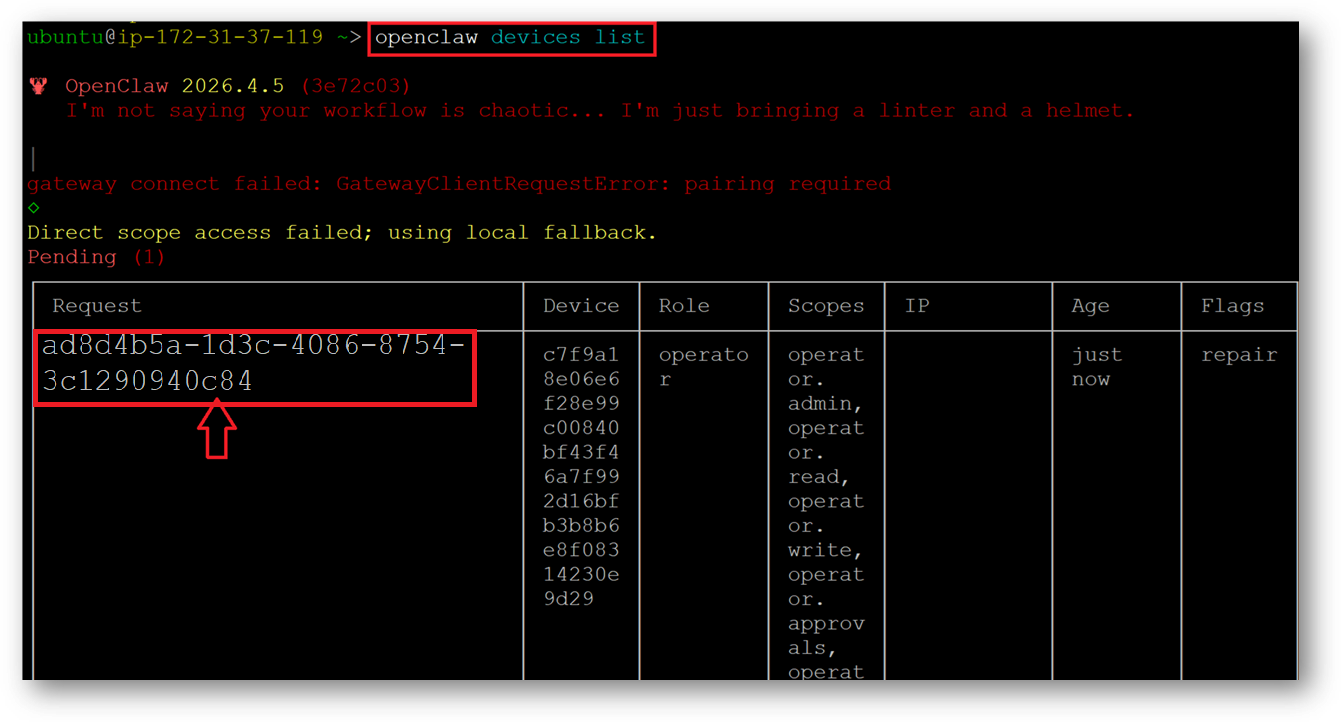Click device hash line 'c00840'
Viewport: 1341px width, 722px height.
(581, 428)
